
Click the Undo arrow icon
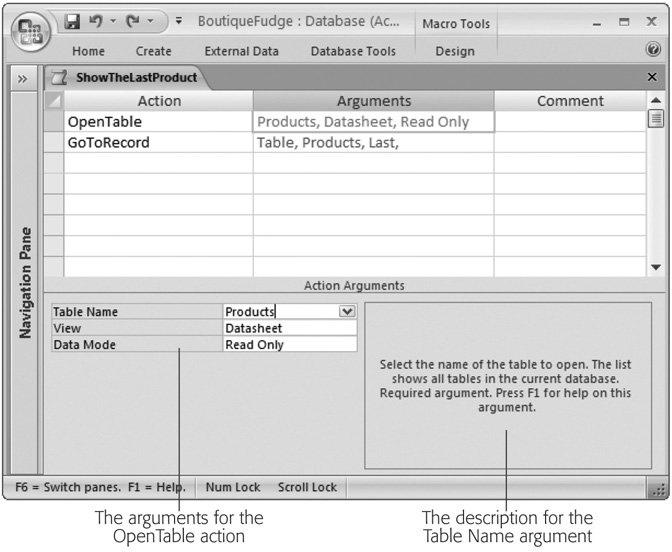click(96, 21)
